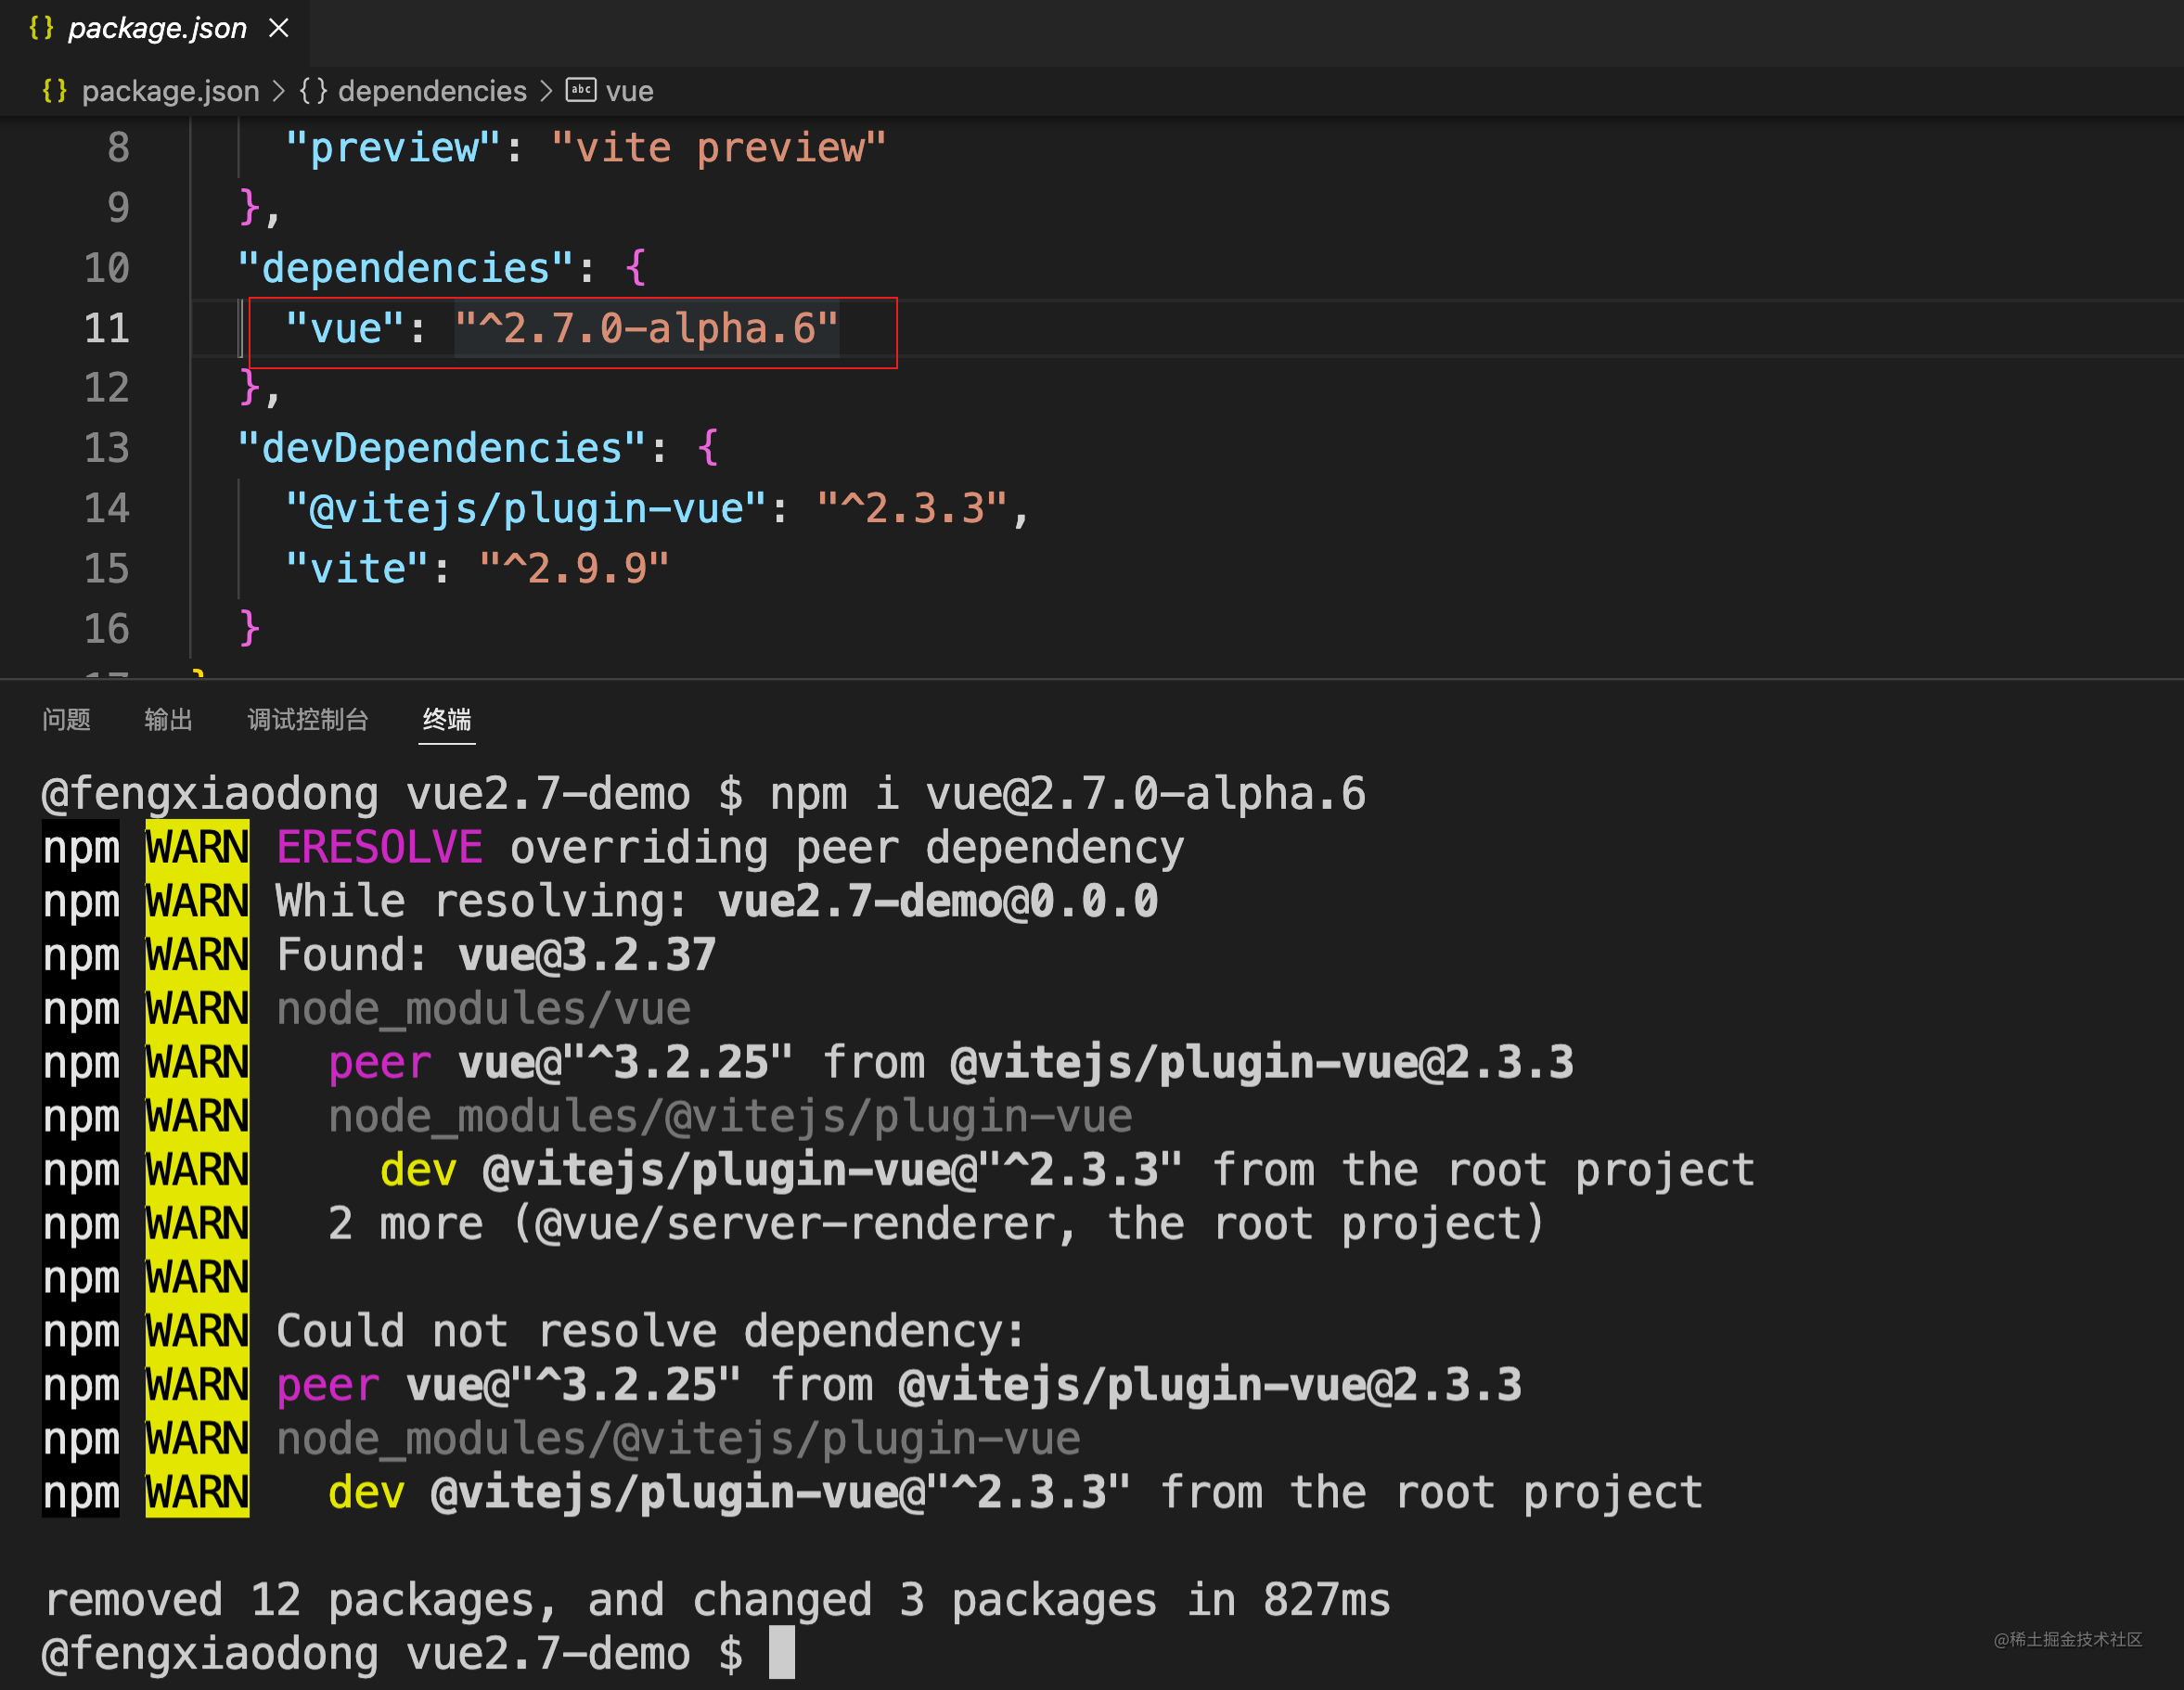The width and height of the screenshot is (2184, 1690).
Task: Click the "devDependencies" key in editor
Action: tap(441, 448)
